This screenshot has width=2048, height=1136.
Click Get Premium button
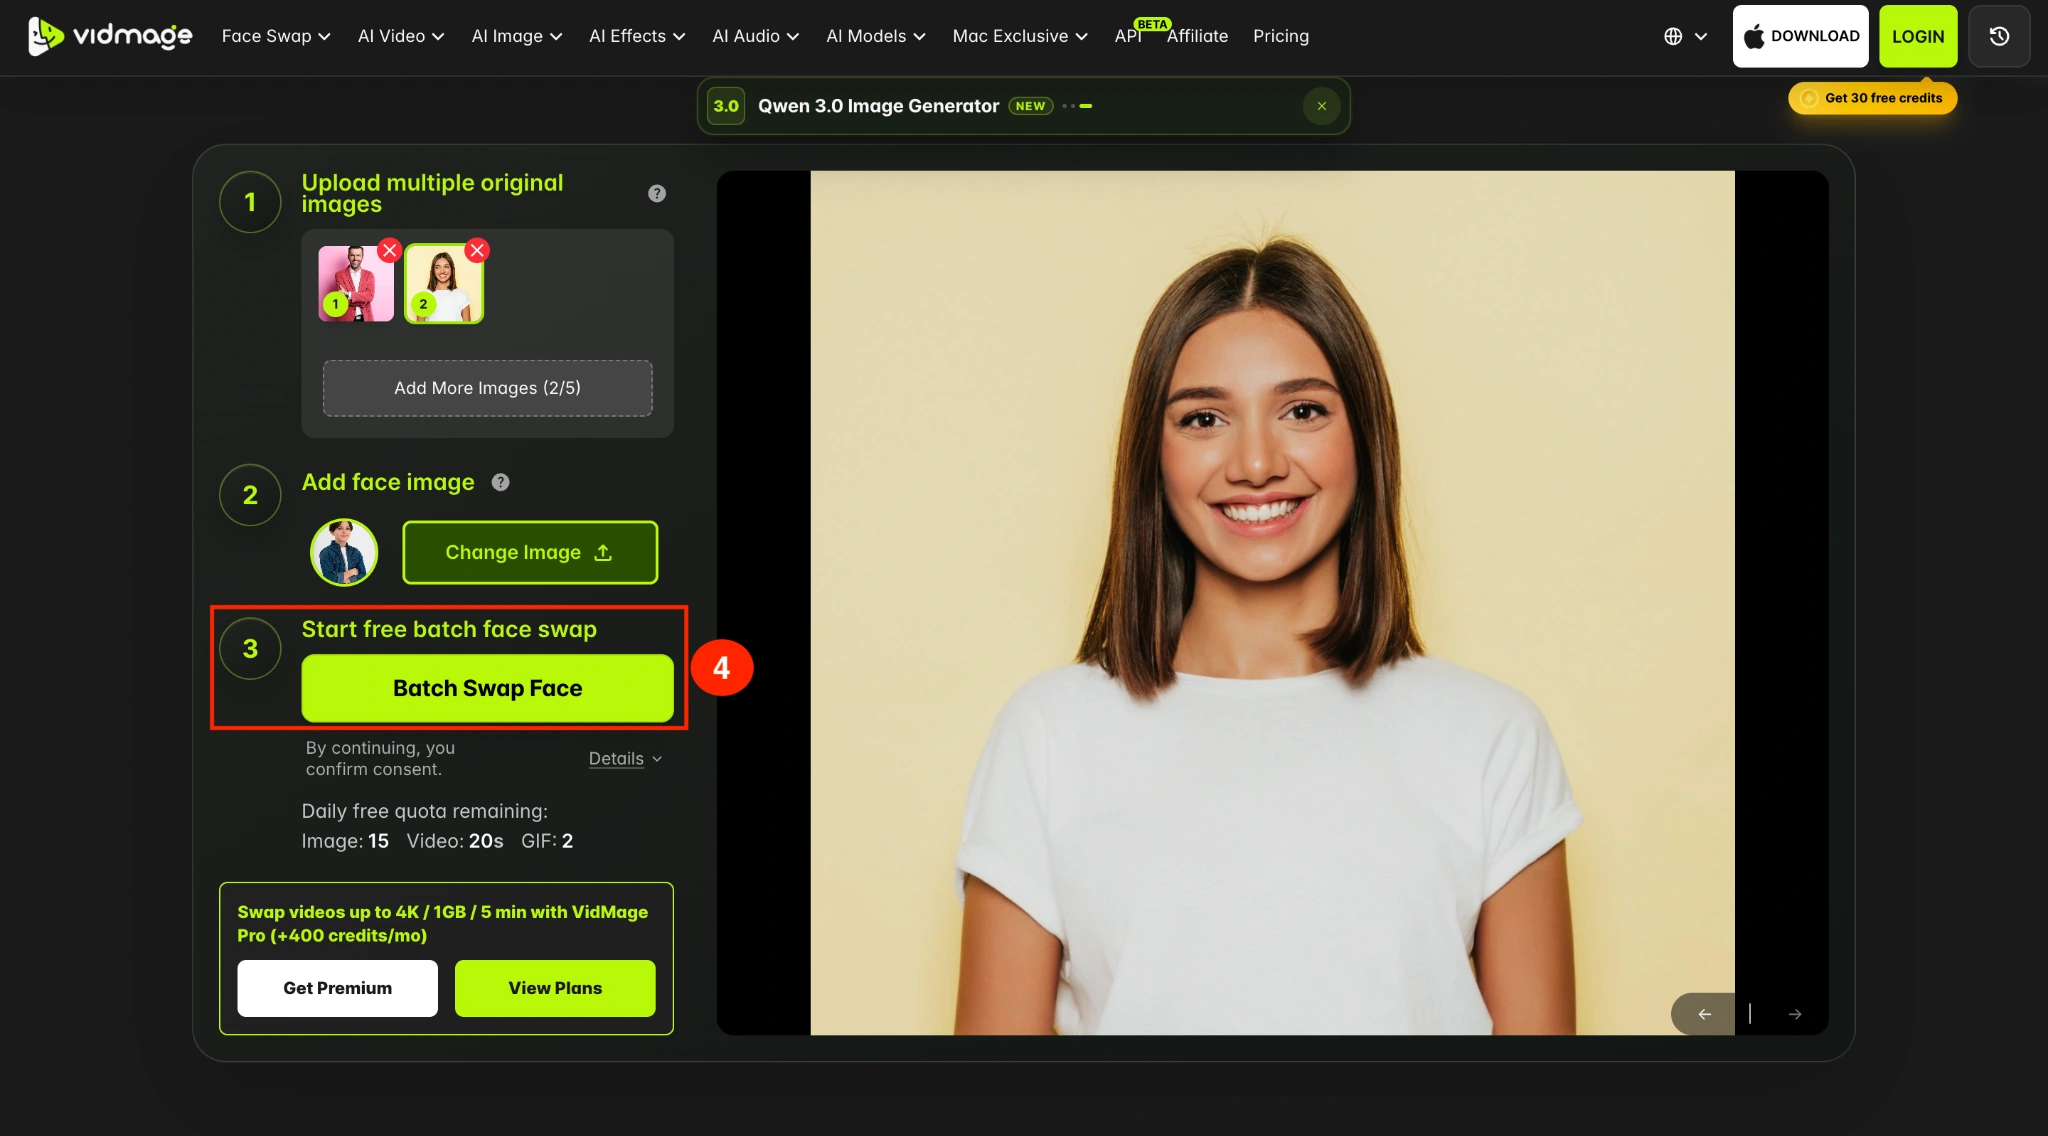(x=338, y=988)
